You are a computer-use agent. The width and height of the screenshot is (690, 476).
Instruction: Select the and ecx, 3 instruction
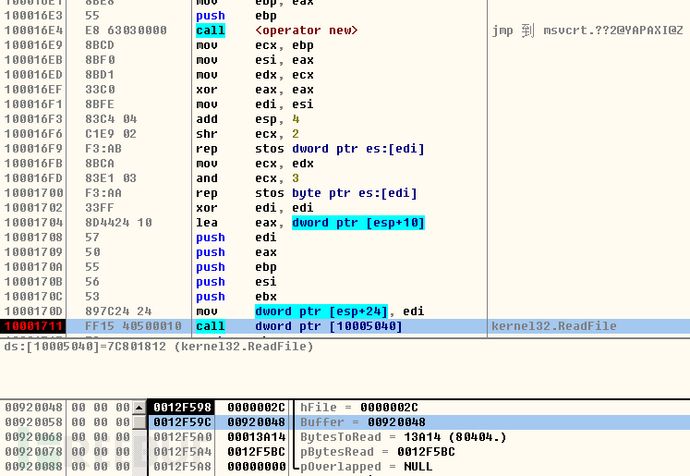(x=345, y=178)
